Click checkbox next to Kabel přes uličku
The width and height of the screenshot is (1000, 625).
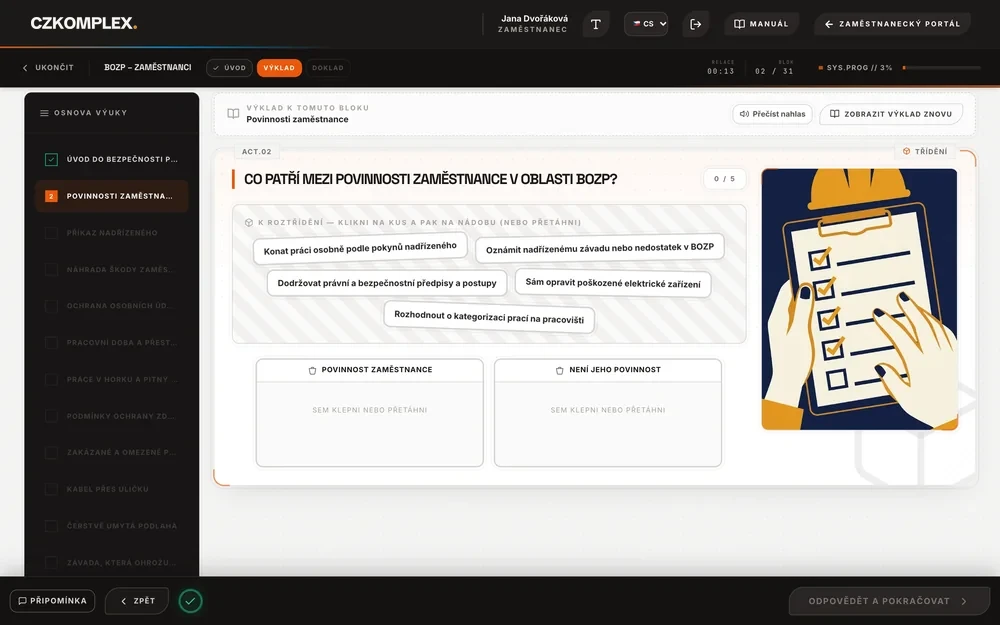coord(51,489)
